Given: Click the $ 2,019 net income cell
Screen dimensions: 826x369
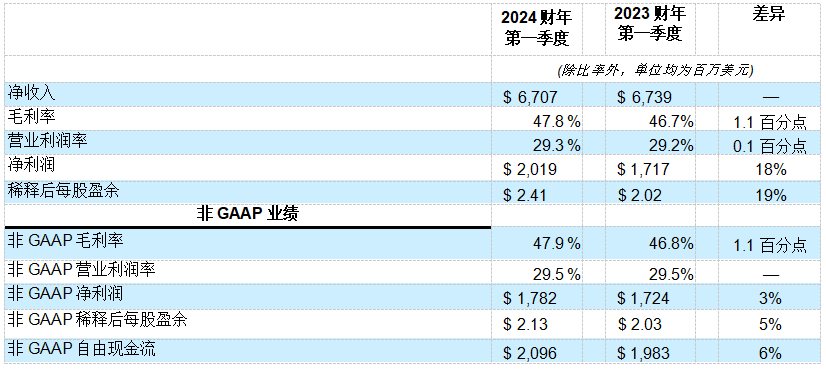Looking at the screenshot, I should [530, 169].
